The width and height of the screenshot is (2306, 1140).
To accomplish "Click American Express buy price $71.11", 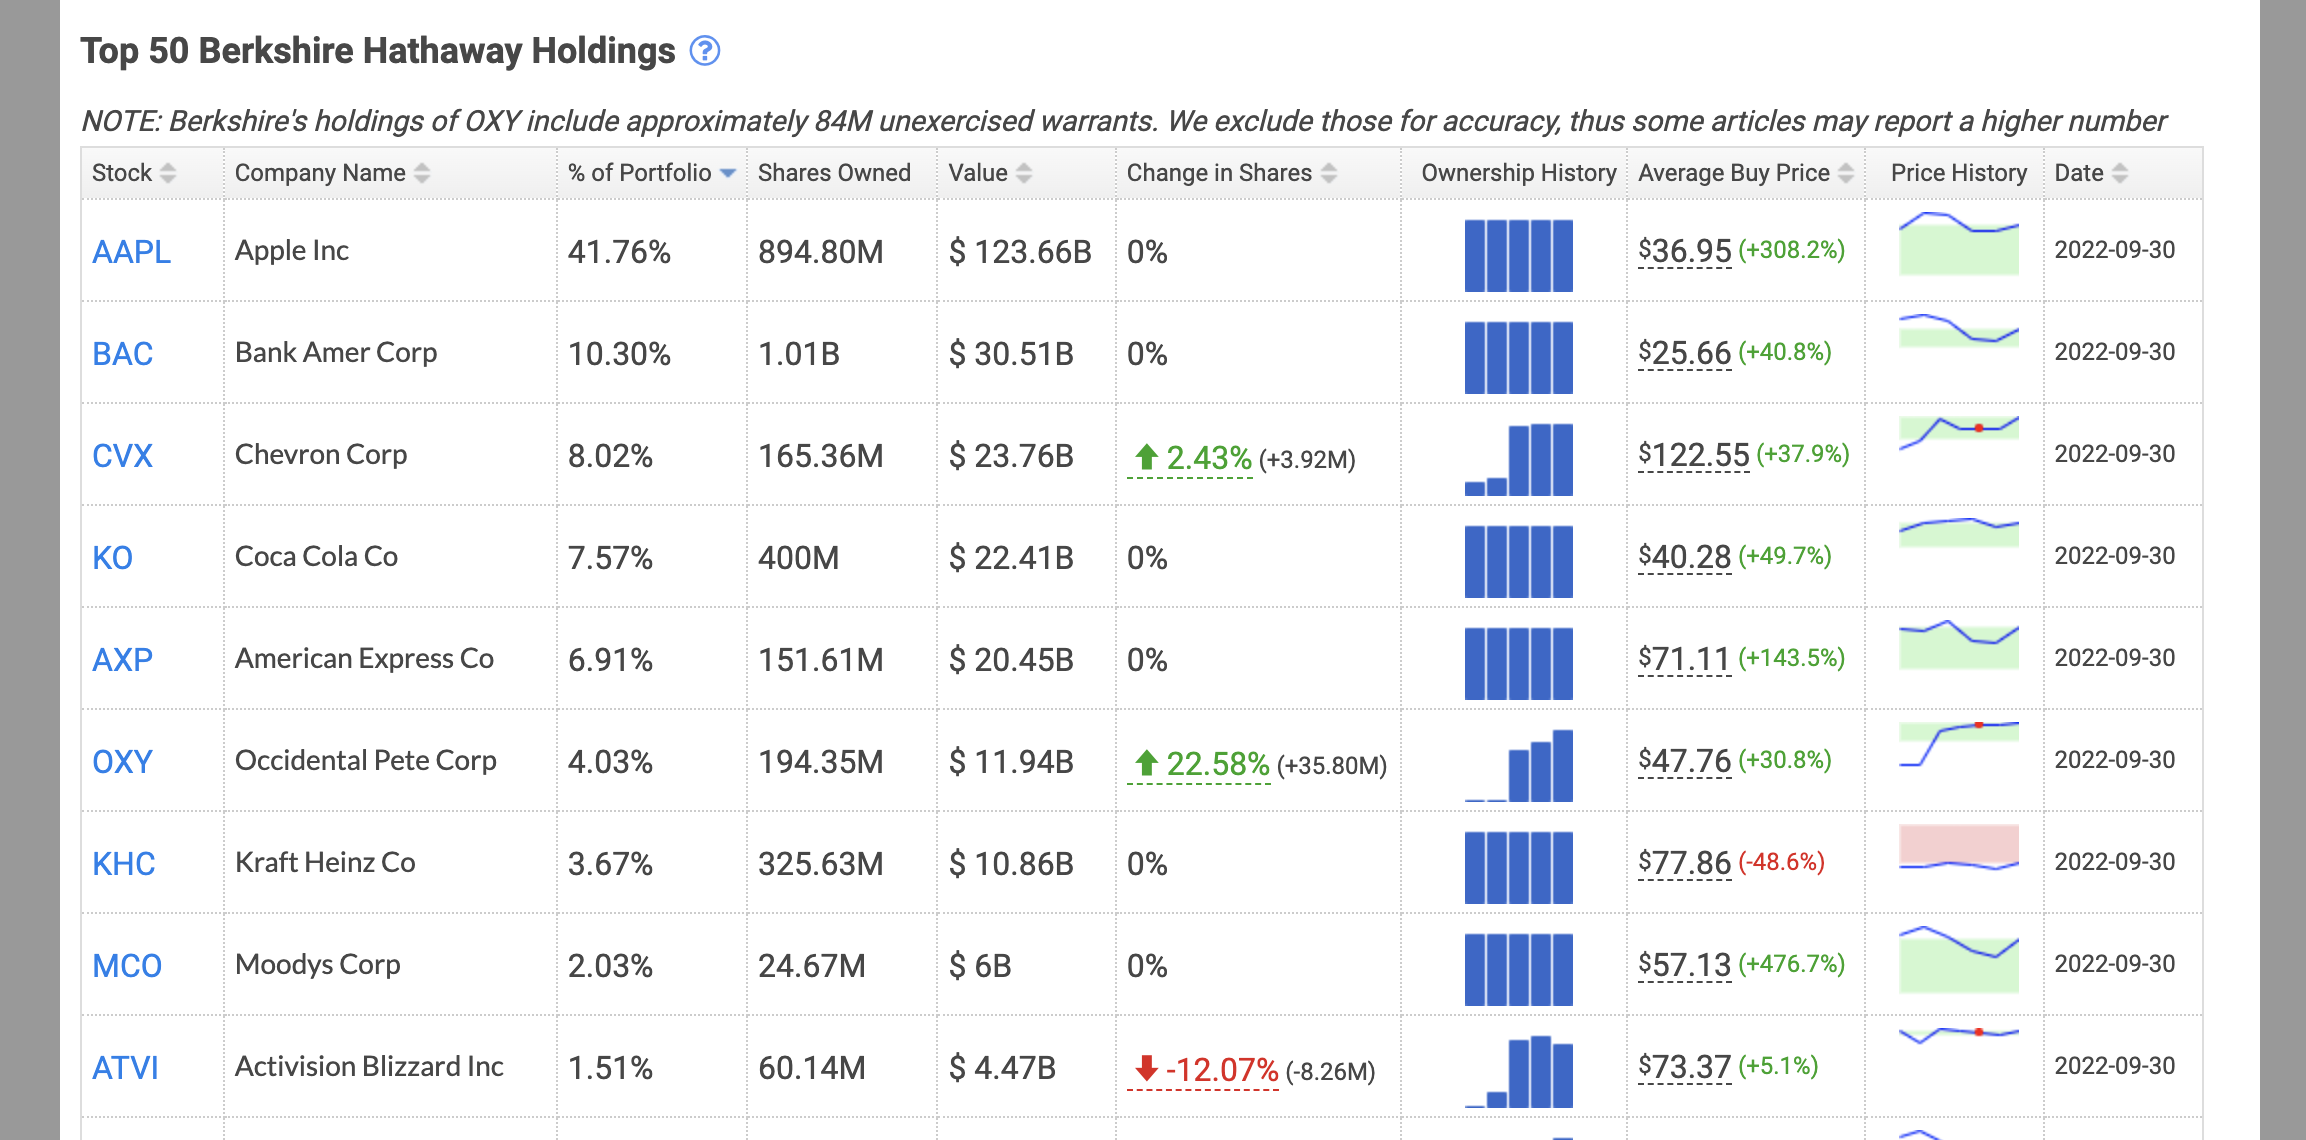I will coord(1684,659).
